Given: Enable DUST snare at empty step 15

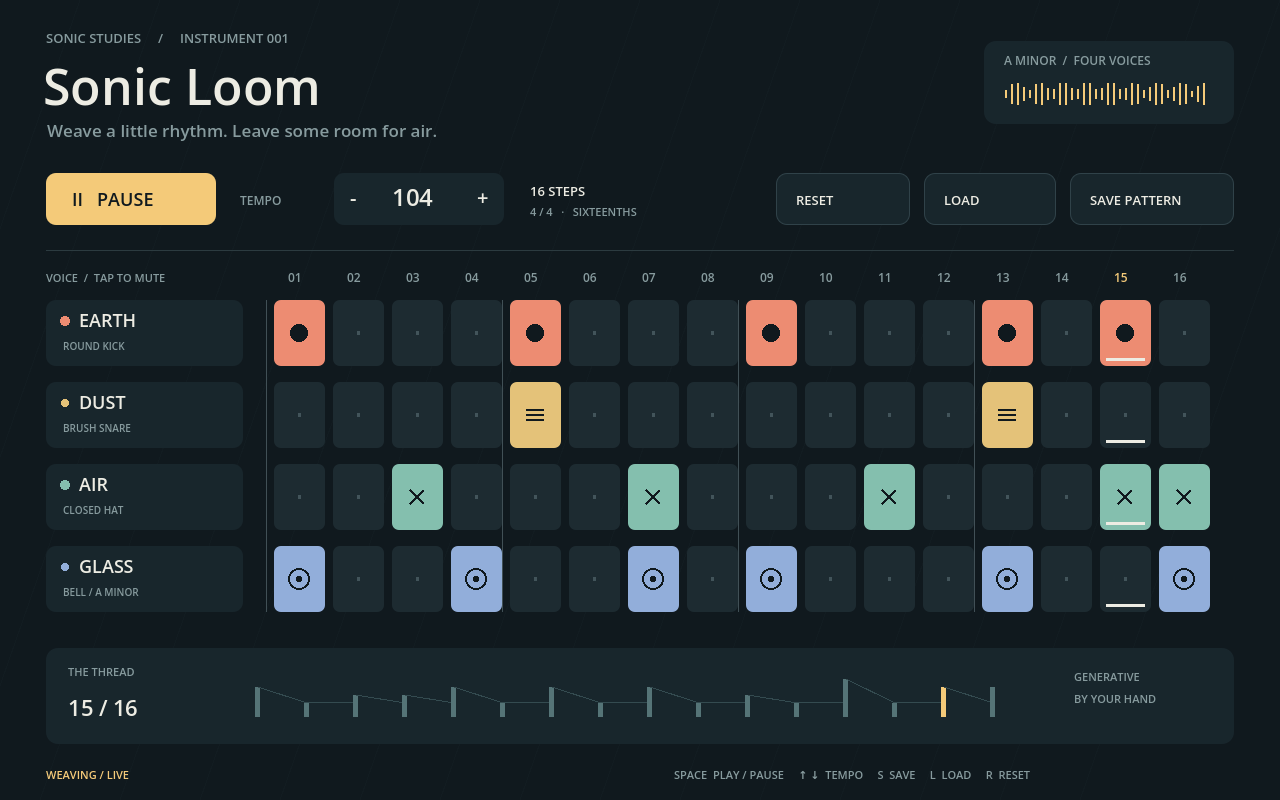Looking at the screenshot, I should pyautogui.click(x=1125, y=415).
